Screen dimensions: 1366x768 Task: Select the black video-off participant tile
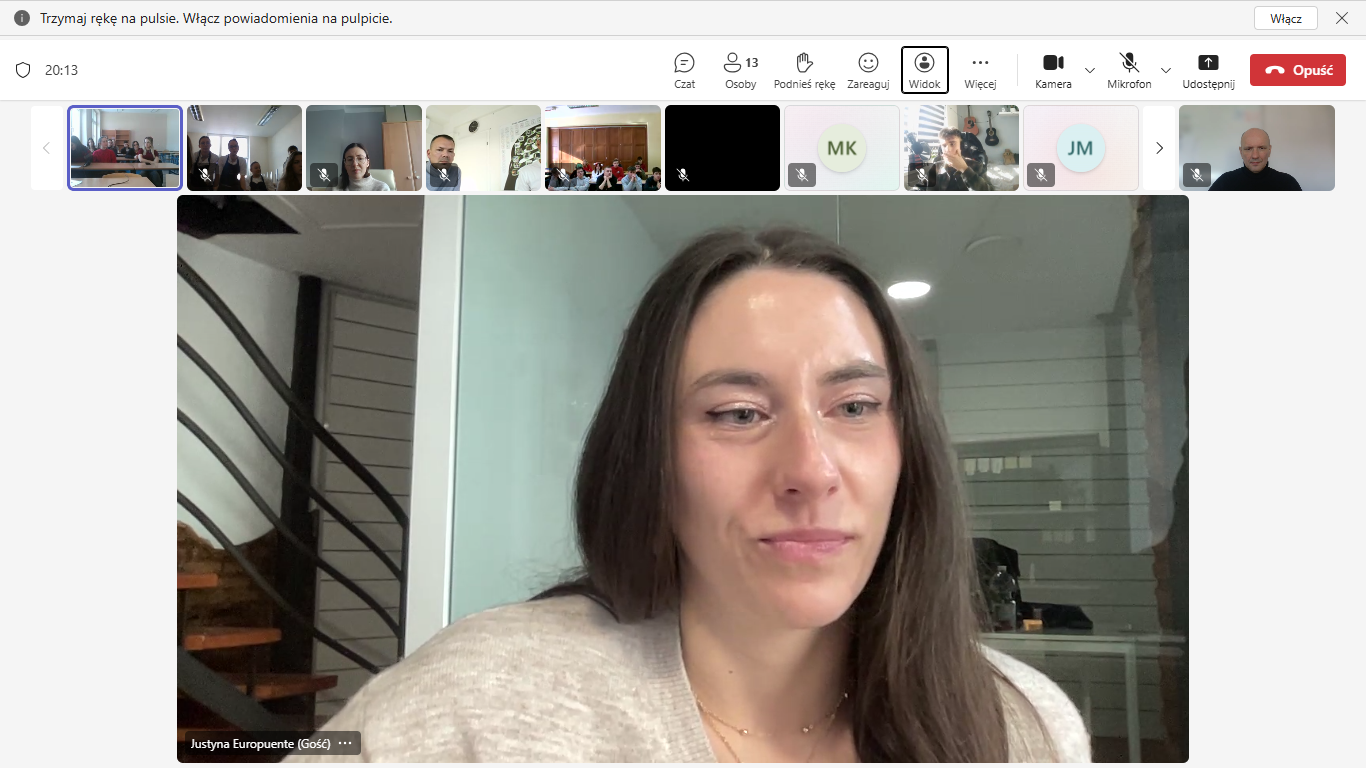pyautogui.click(x=722, y=148)
